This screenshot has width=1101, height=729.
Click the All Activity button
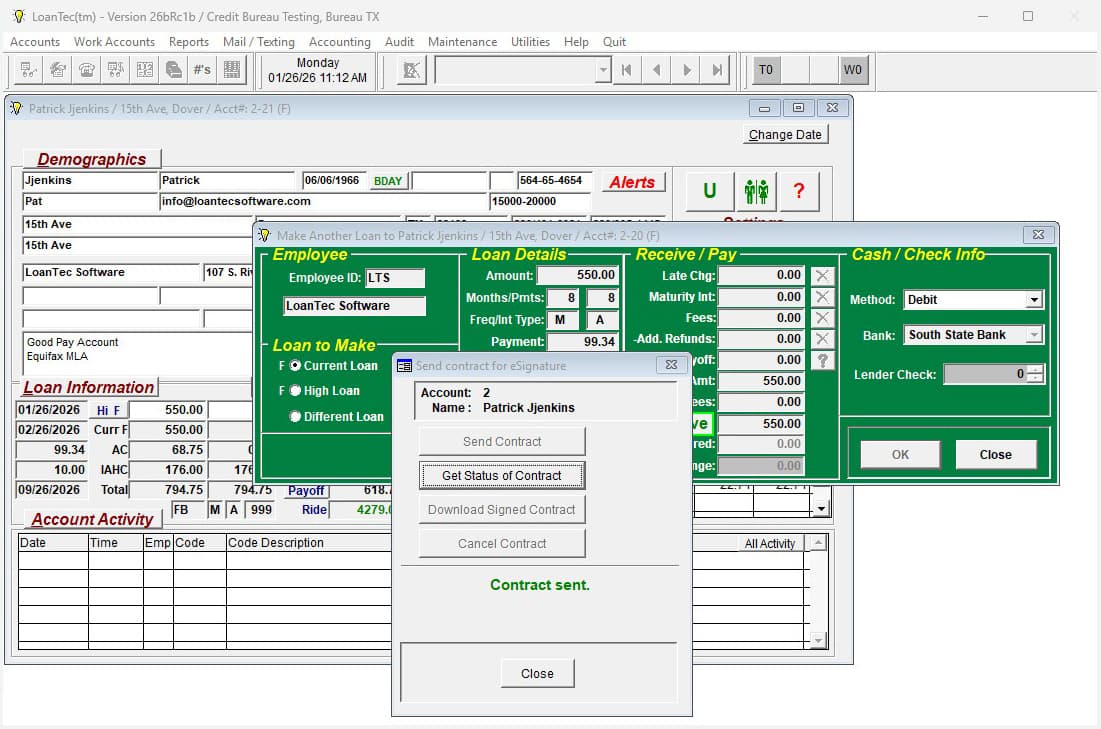click(770, 544)
